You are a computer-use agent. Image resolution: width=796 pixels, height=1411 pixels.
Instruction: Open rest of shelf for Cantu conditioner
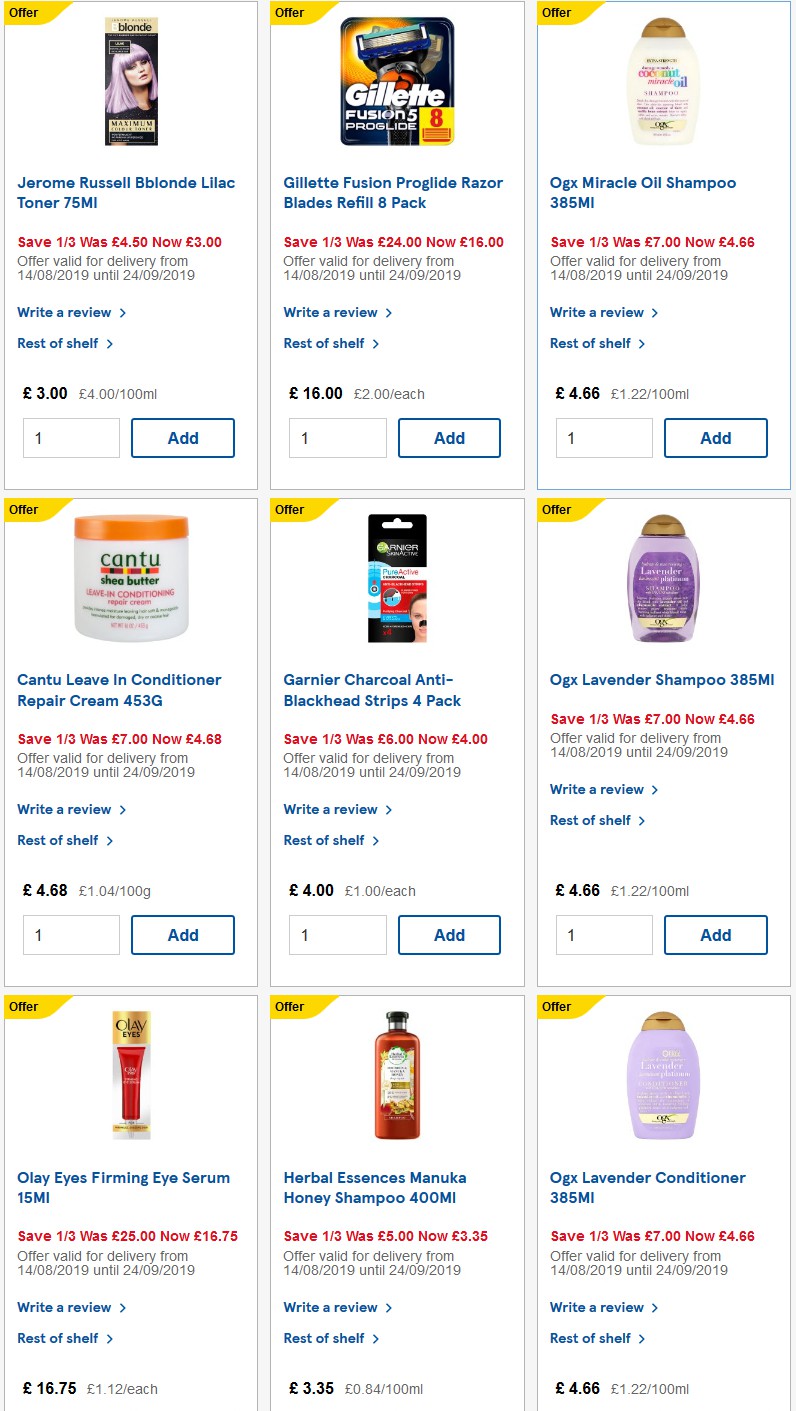click(59, 840)
